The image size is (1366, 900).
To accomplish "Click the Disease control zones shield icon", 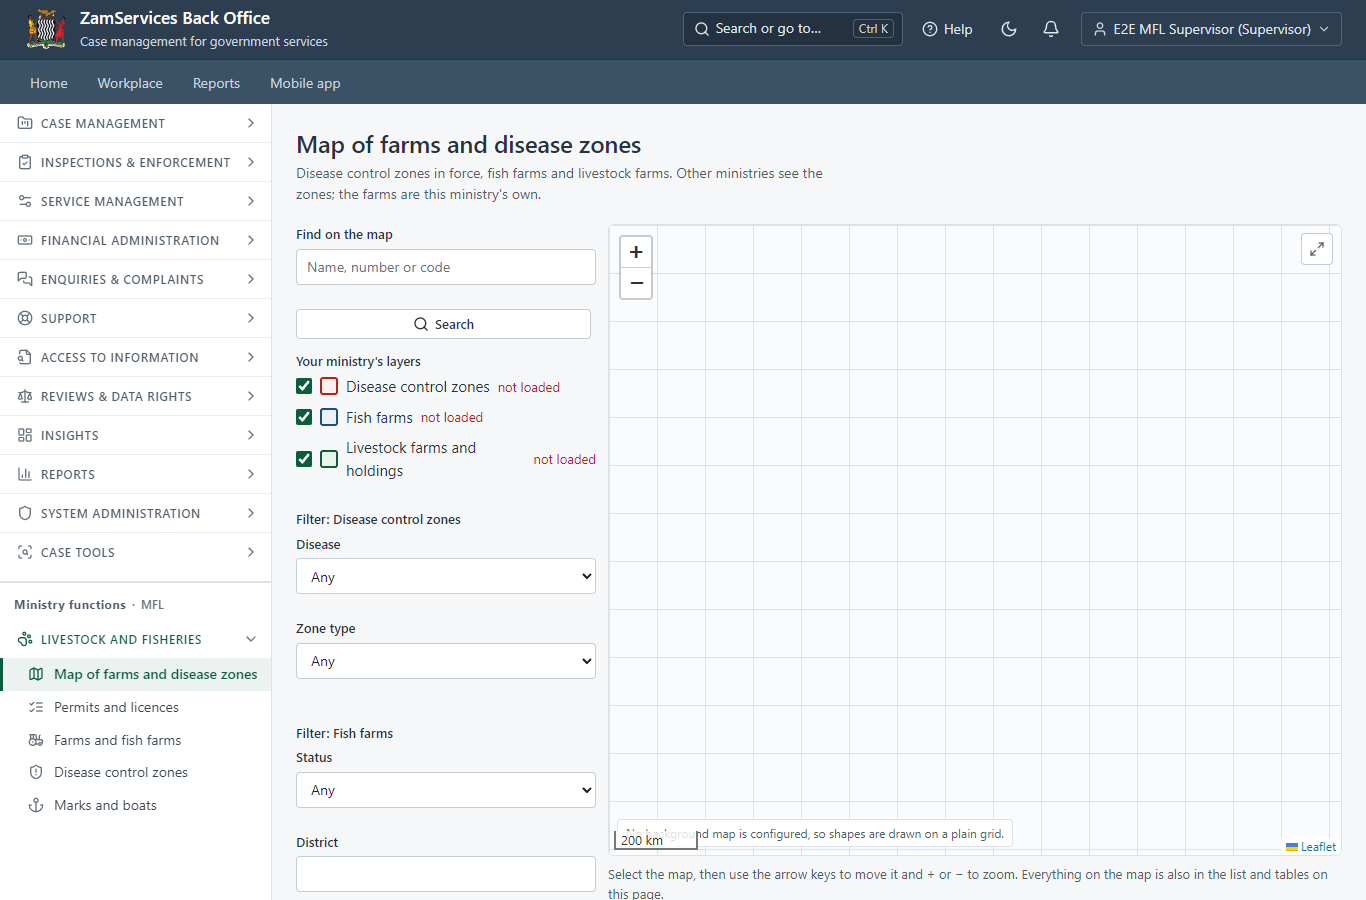I will click(36, 772).
